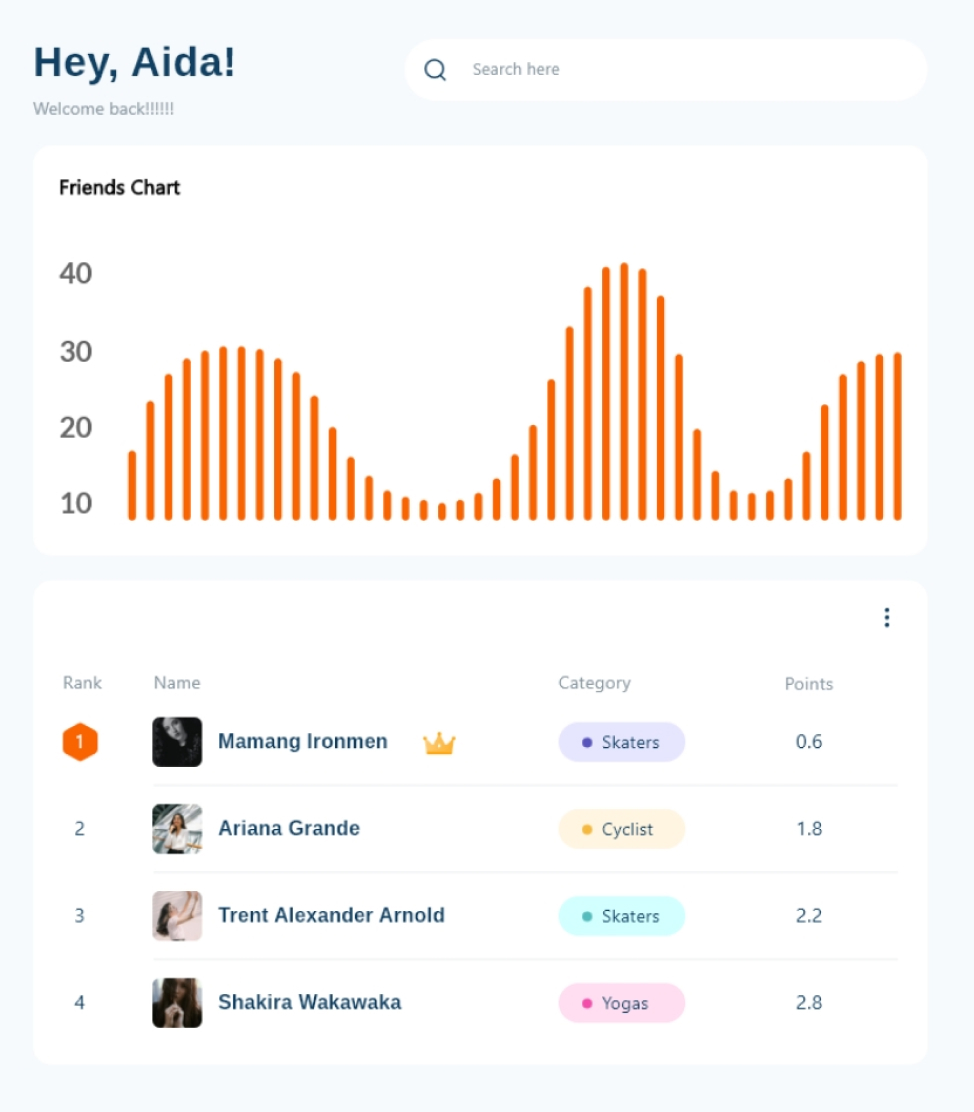The image size is (974, 1112).
Task: Open Trent Alexander Arnold's avatar
Action: 177,916
